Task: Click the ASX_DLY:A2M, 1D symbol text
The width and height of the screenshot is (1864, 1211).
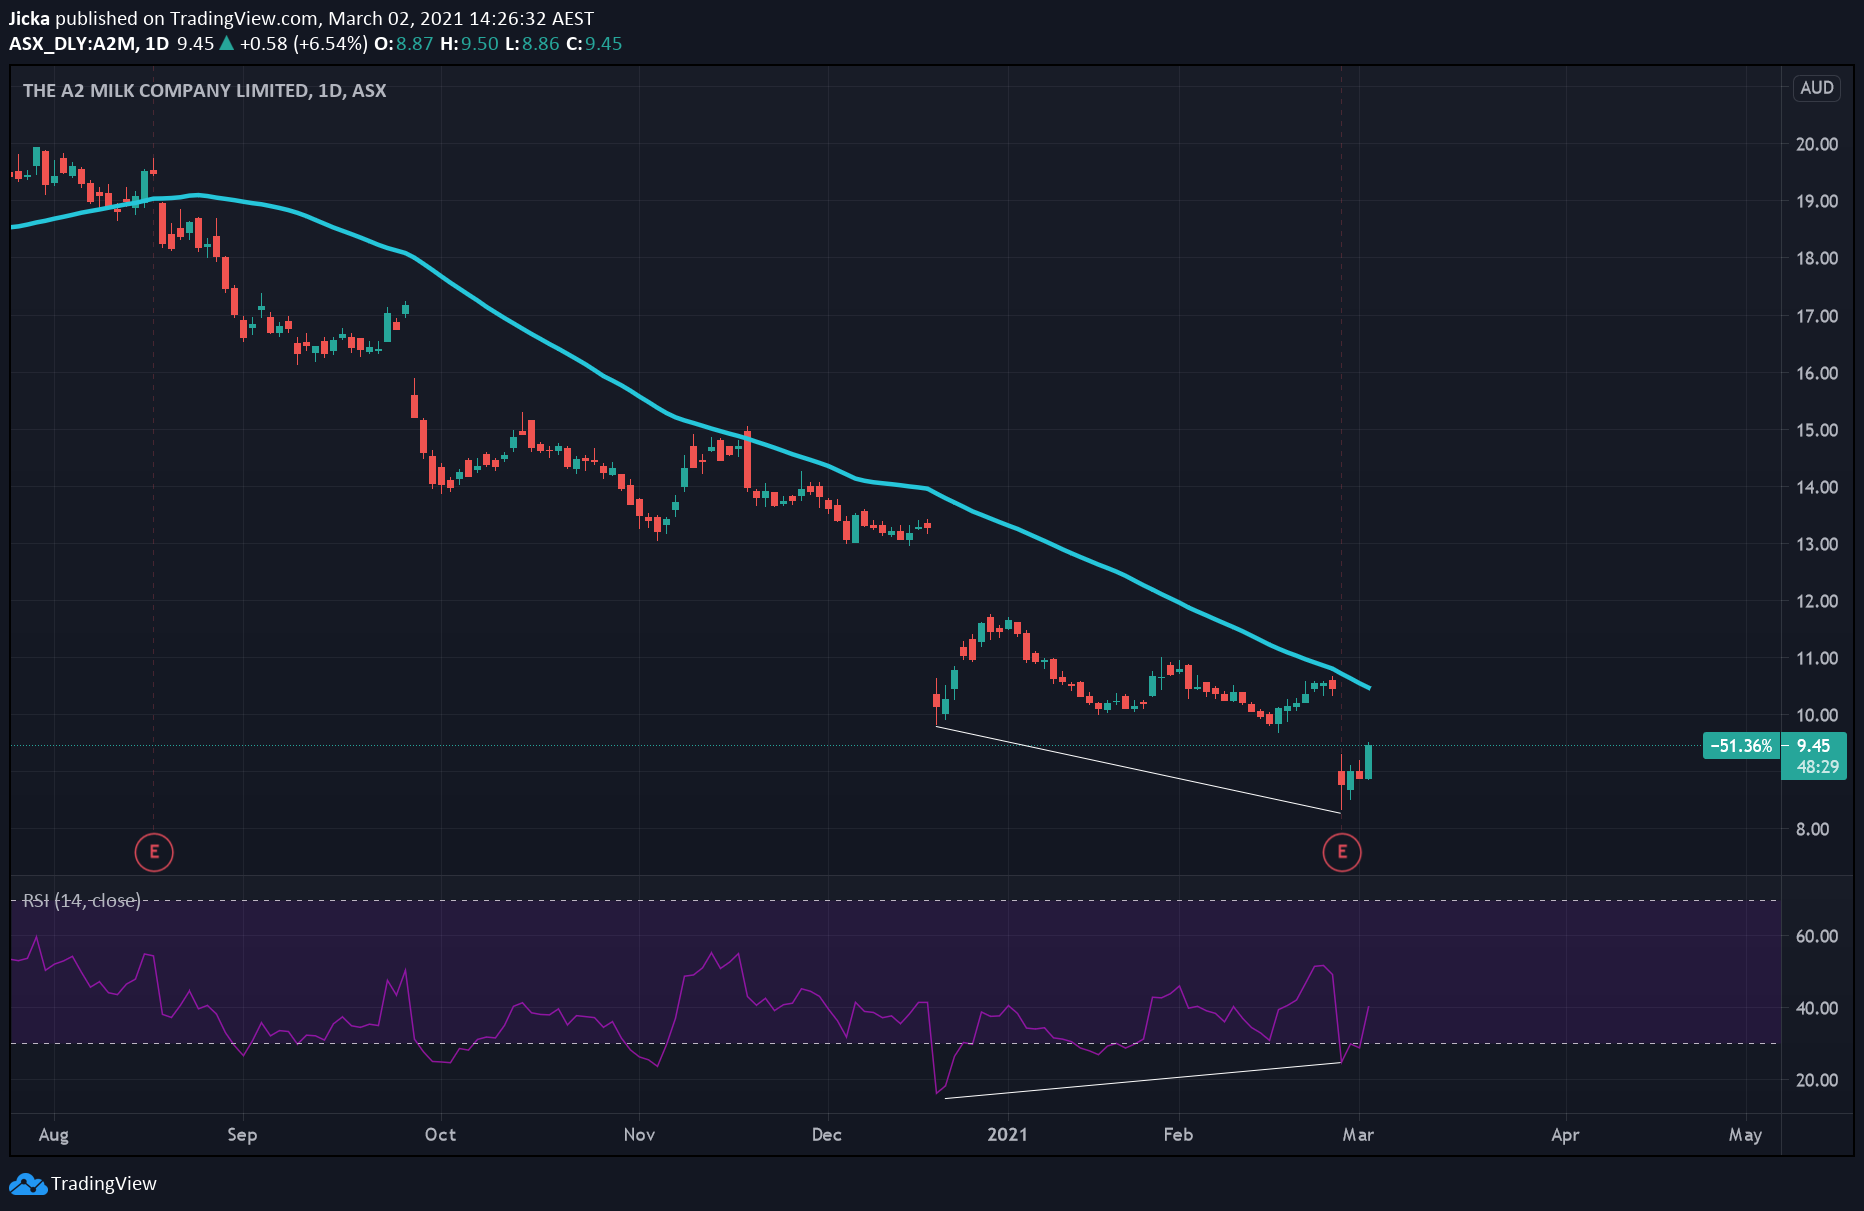Action: click(89, 44)
